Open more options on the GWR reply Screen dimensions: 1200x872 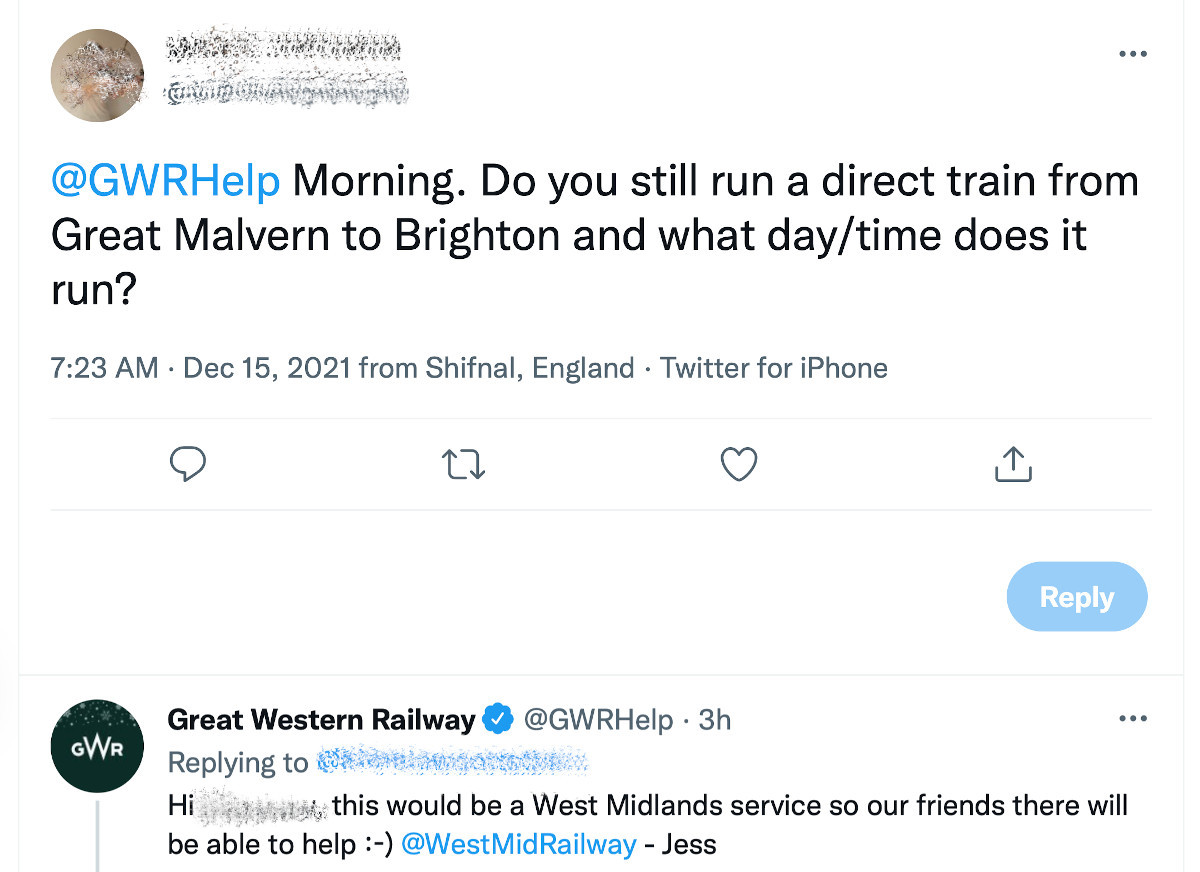pos(1132,719)
